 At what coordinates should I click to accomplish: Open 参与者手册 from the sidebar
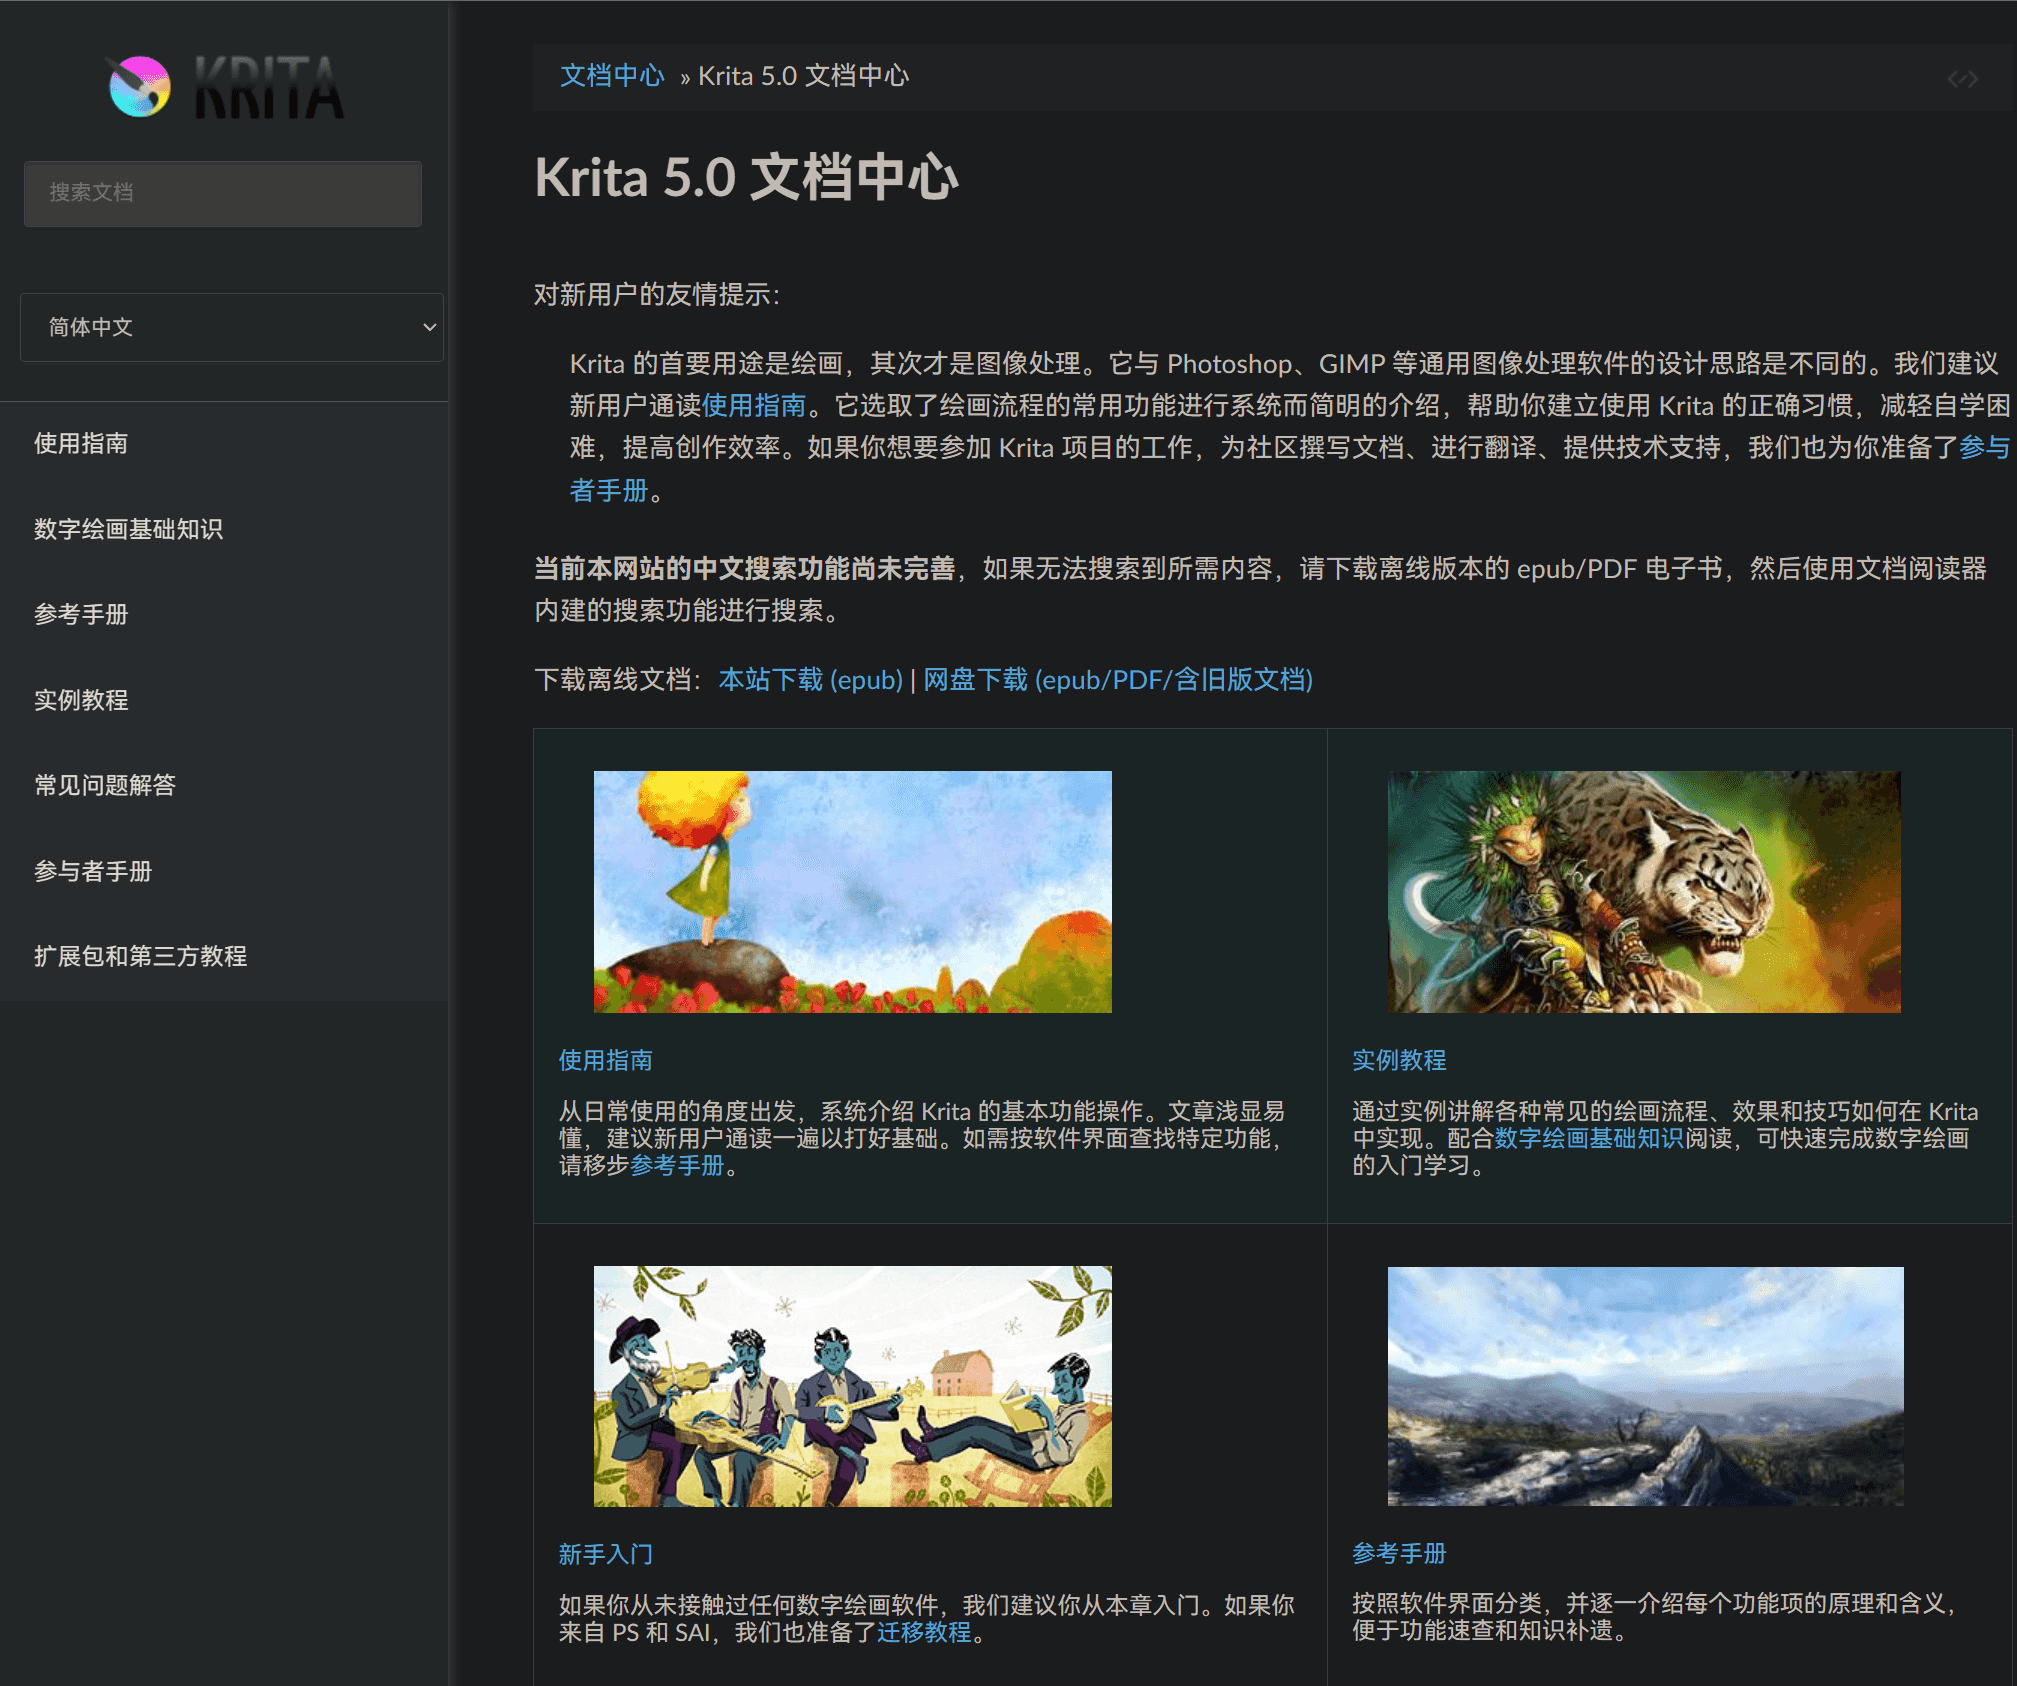91,871
